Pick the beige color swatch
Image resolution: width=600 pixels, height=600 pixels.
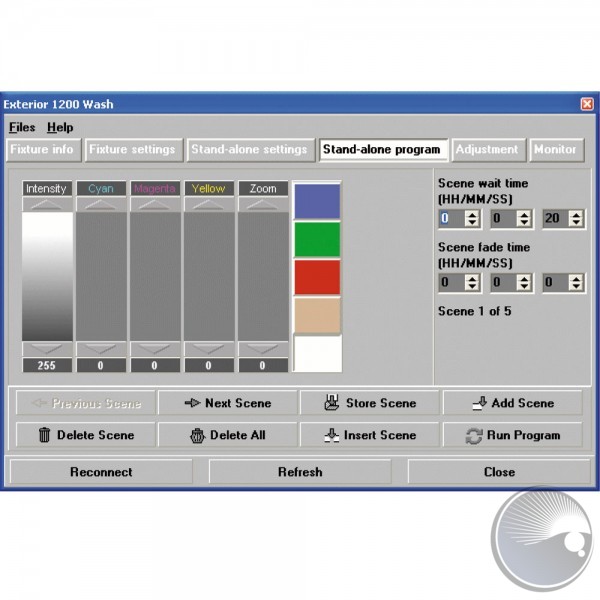tap(317, 315)
